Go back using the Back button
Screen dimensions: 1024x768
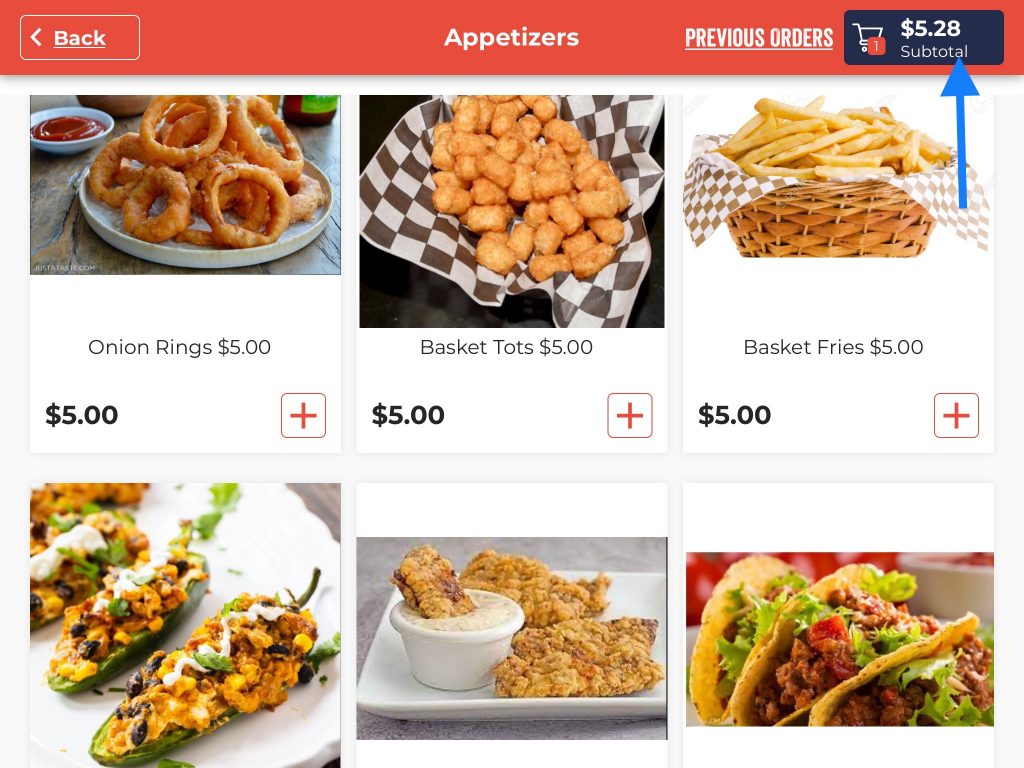[x=80, y=38]
